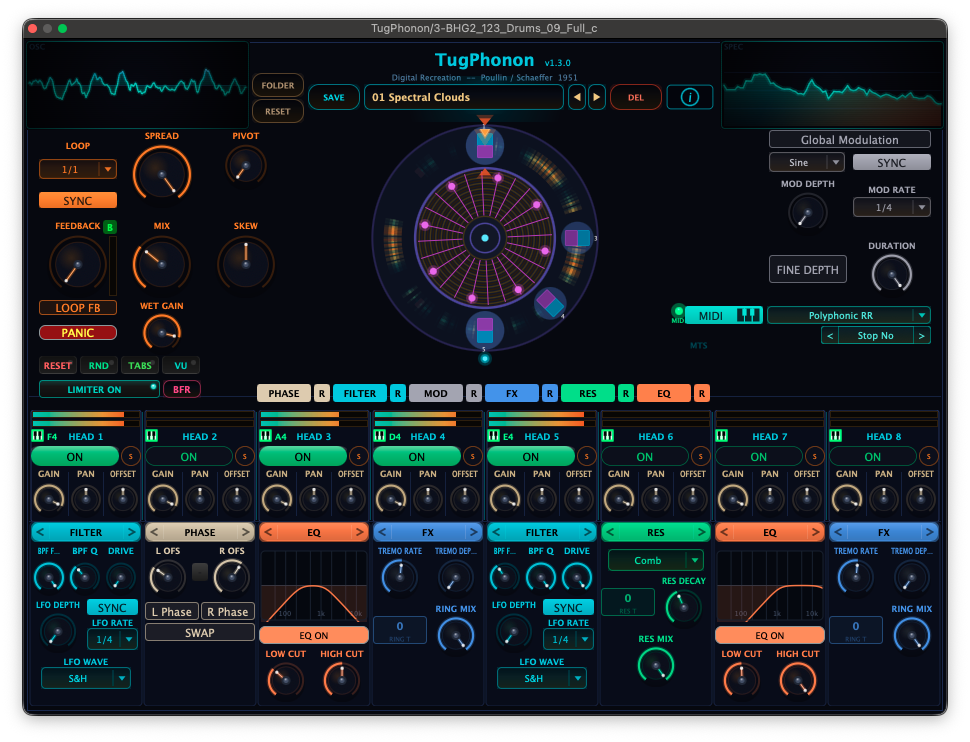Toggle the MIDI switch

coord(723,316)
